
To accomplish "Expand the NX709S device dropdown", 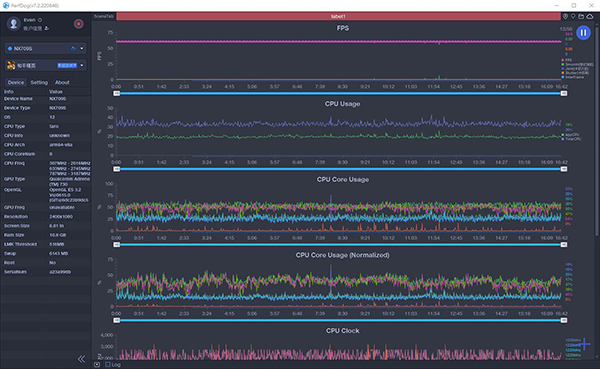I will pos(82,49).
